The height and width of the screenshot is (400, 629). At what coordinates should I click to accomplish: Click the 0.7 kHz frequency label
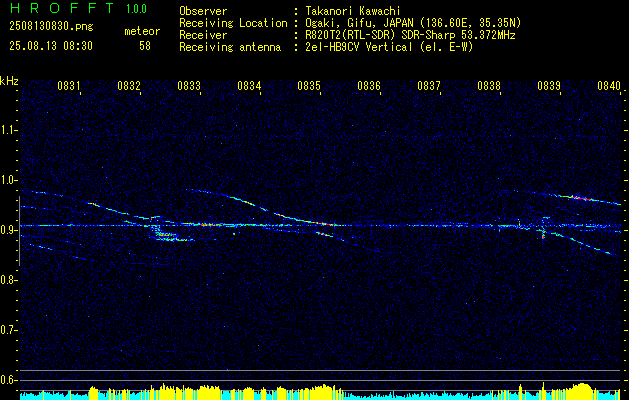tap(7, 330)
